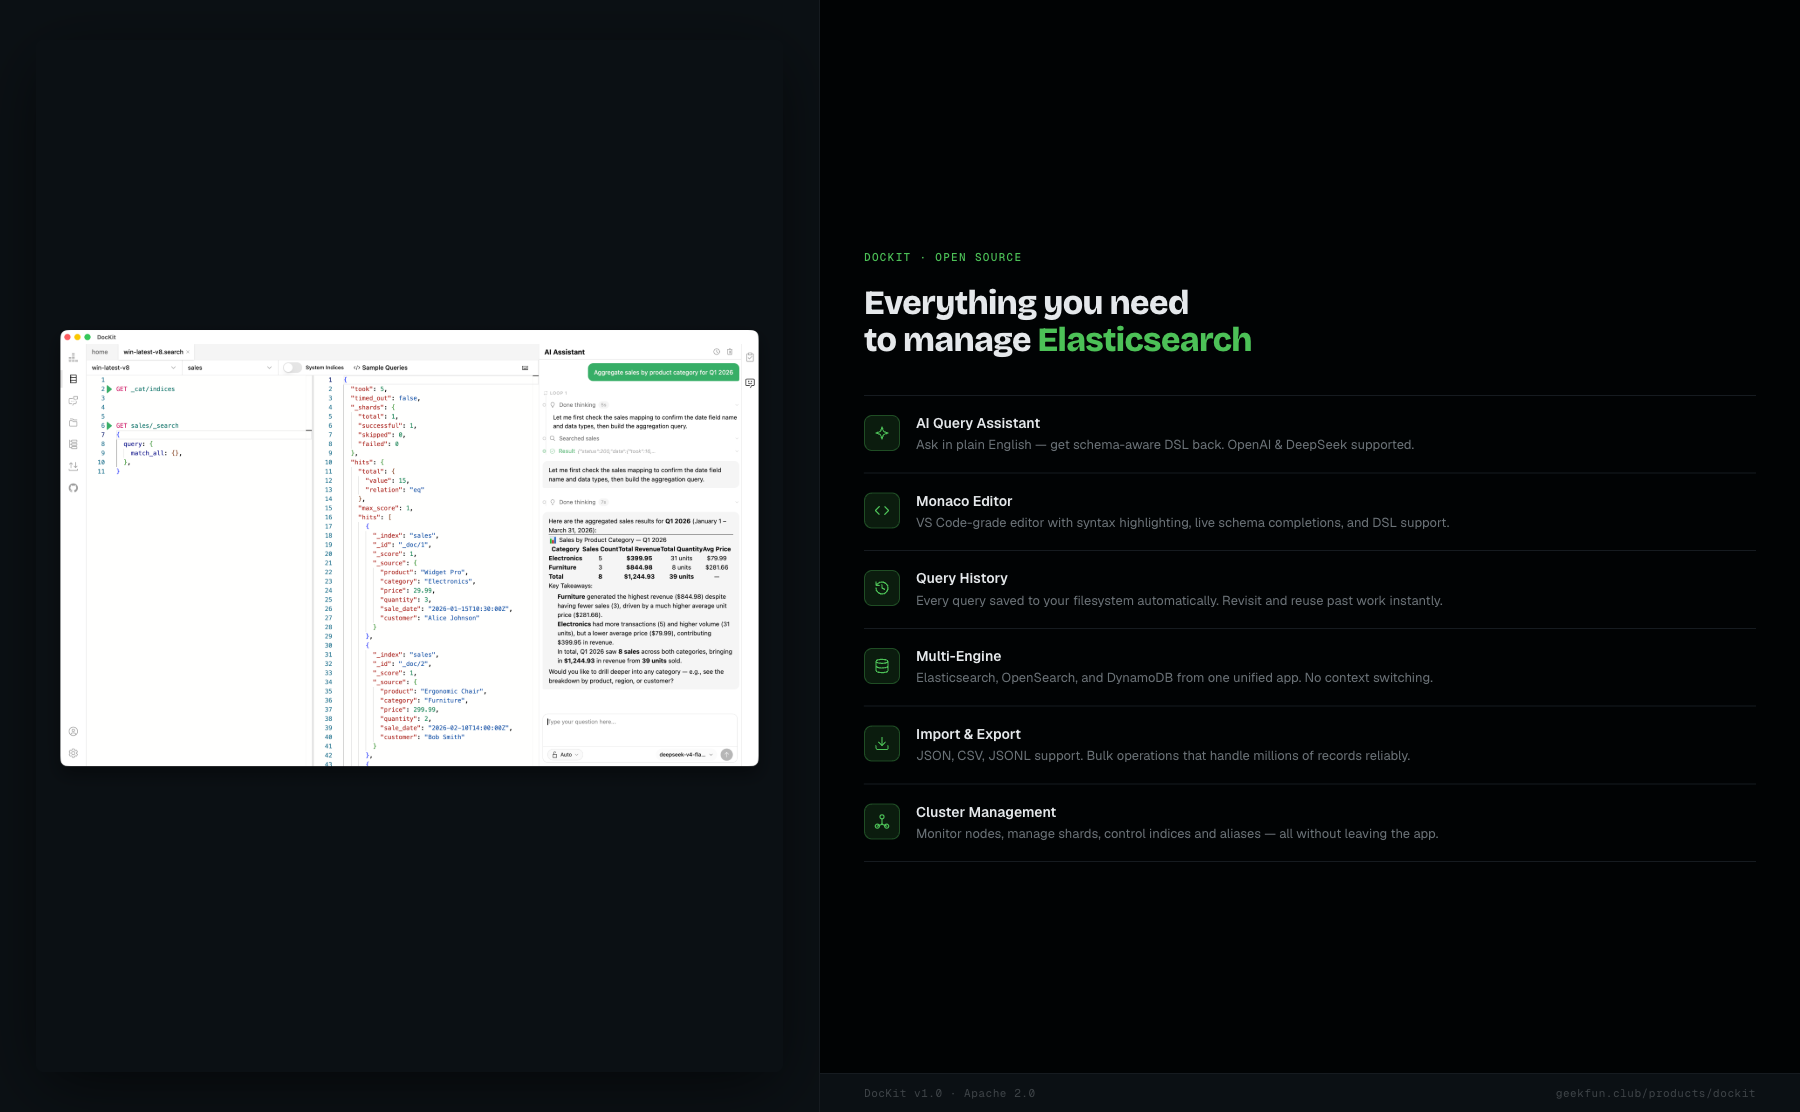Image resolution: width=1800 pixels, height=1112 pixels.
Task: Click the AI Query Assistant heading
Action: pos(978,424)
